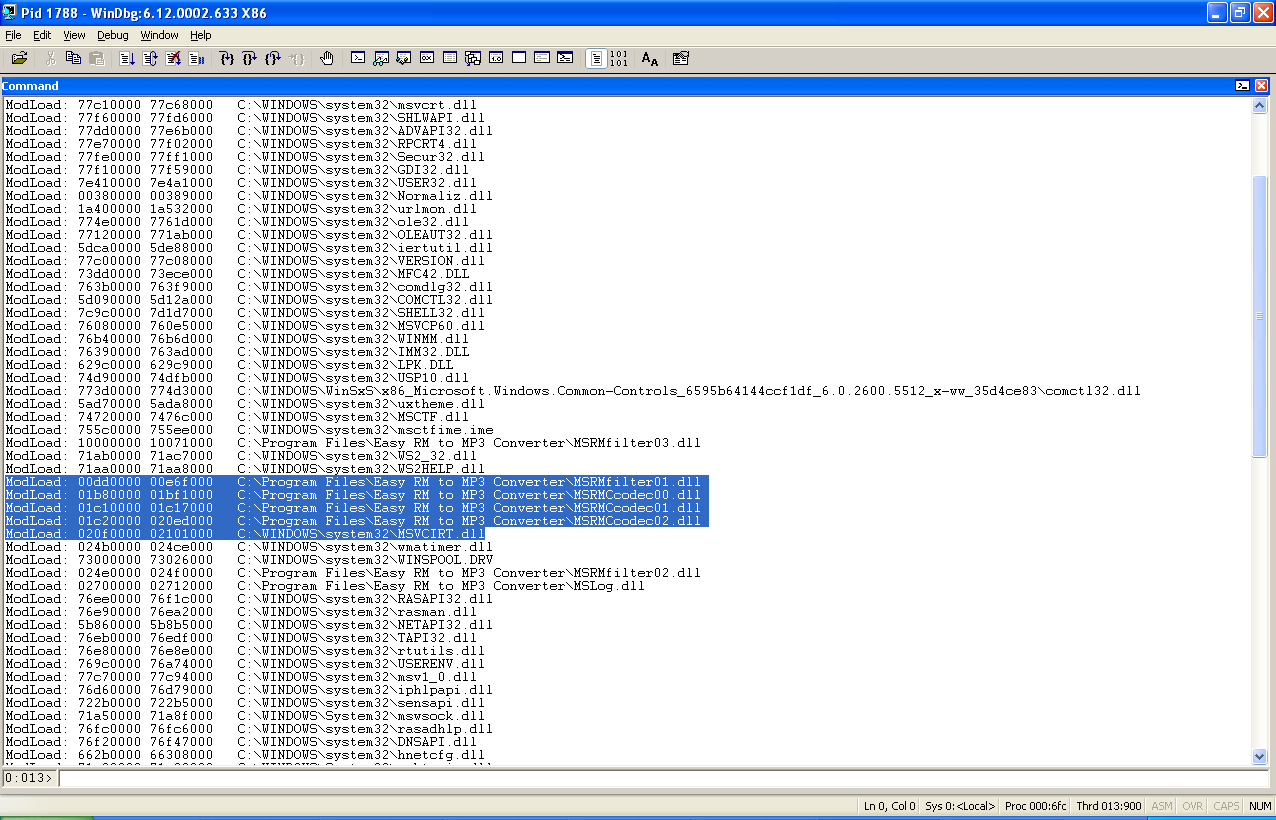Click the scrollbar up arrow

(1260, 105)
